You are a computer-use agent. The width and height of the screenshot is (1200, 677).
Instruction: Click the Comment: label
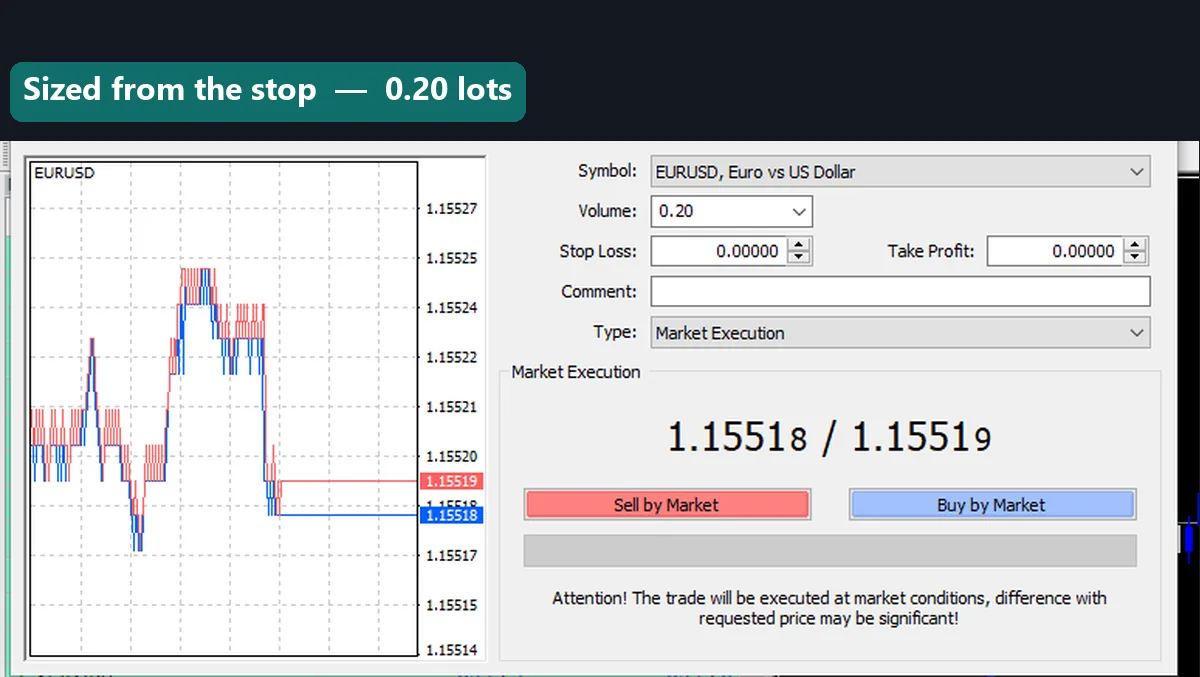click(599, 291)
